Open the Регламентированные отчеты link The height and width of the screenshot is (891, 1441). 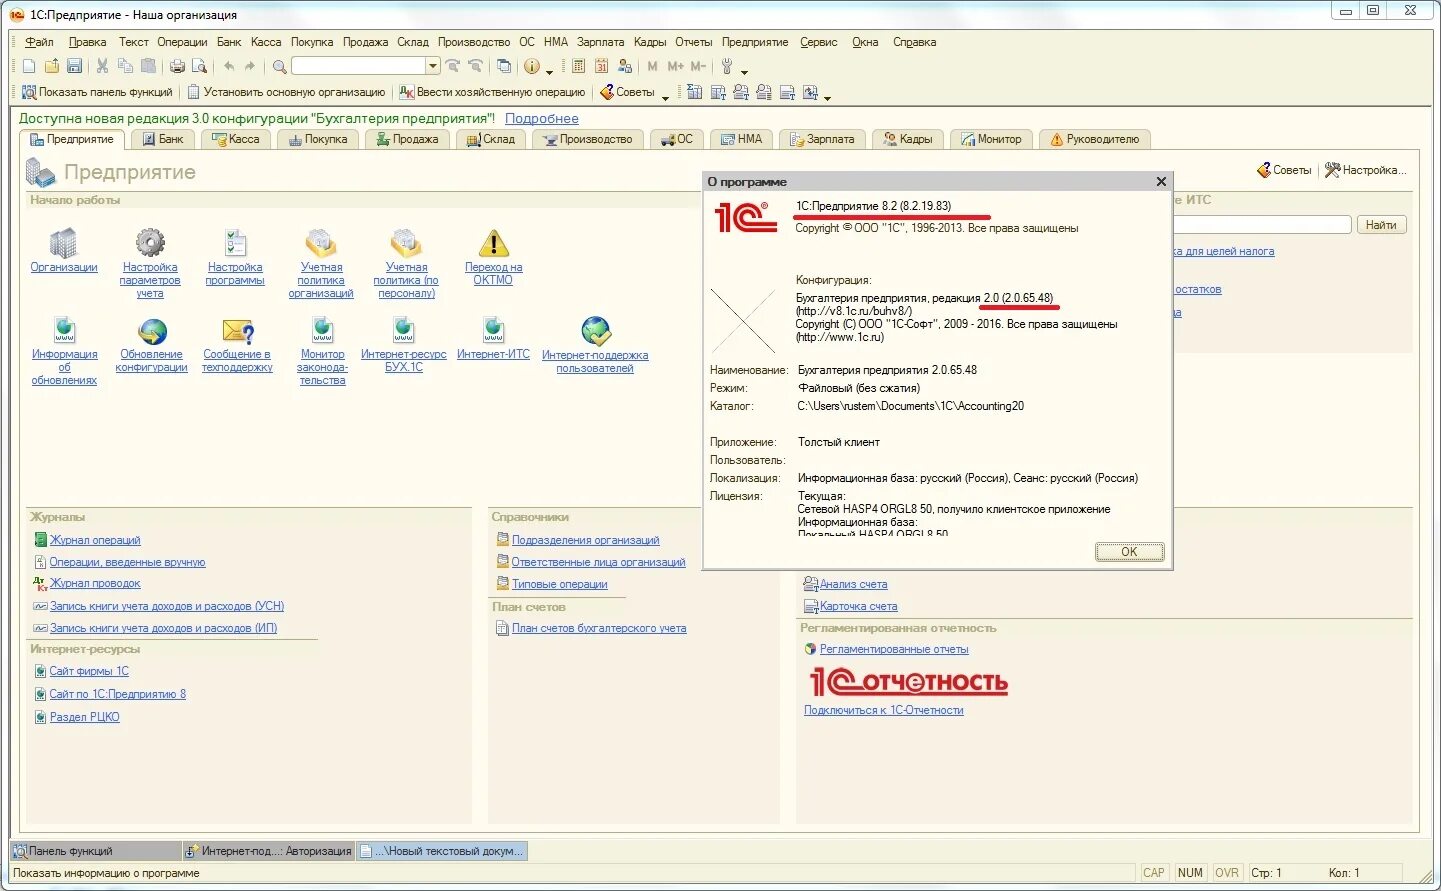pyautogui.click(x=894, y=649)
